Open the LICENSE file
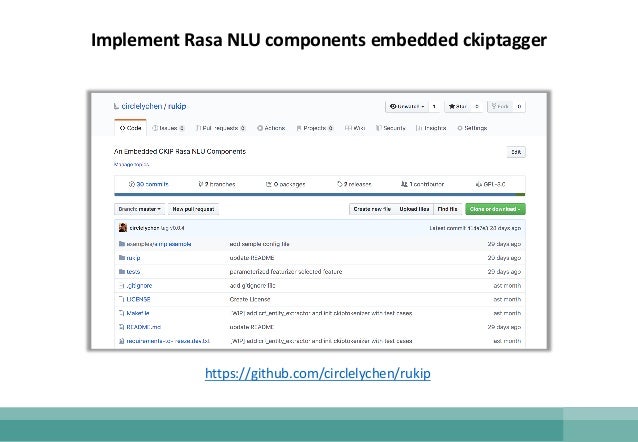This screenshot has width=638, height=442. 138,300
